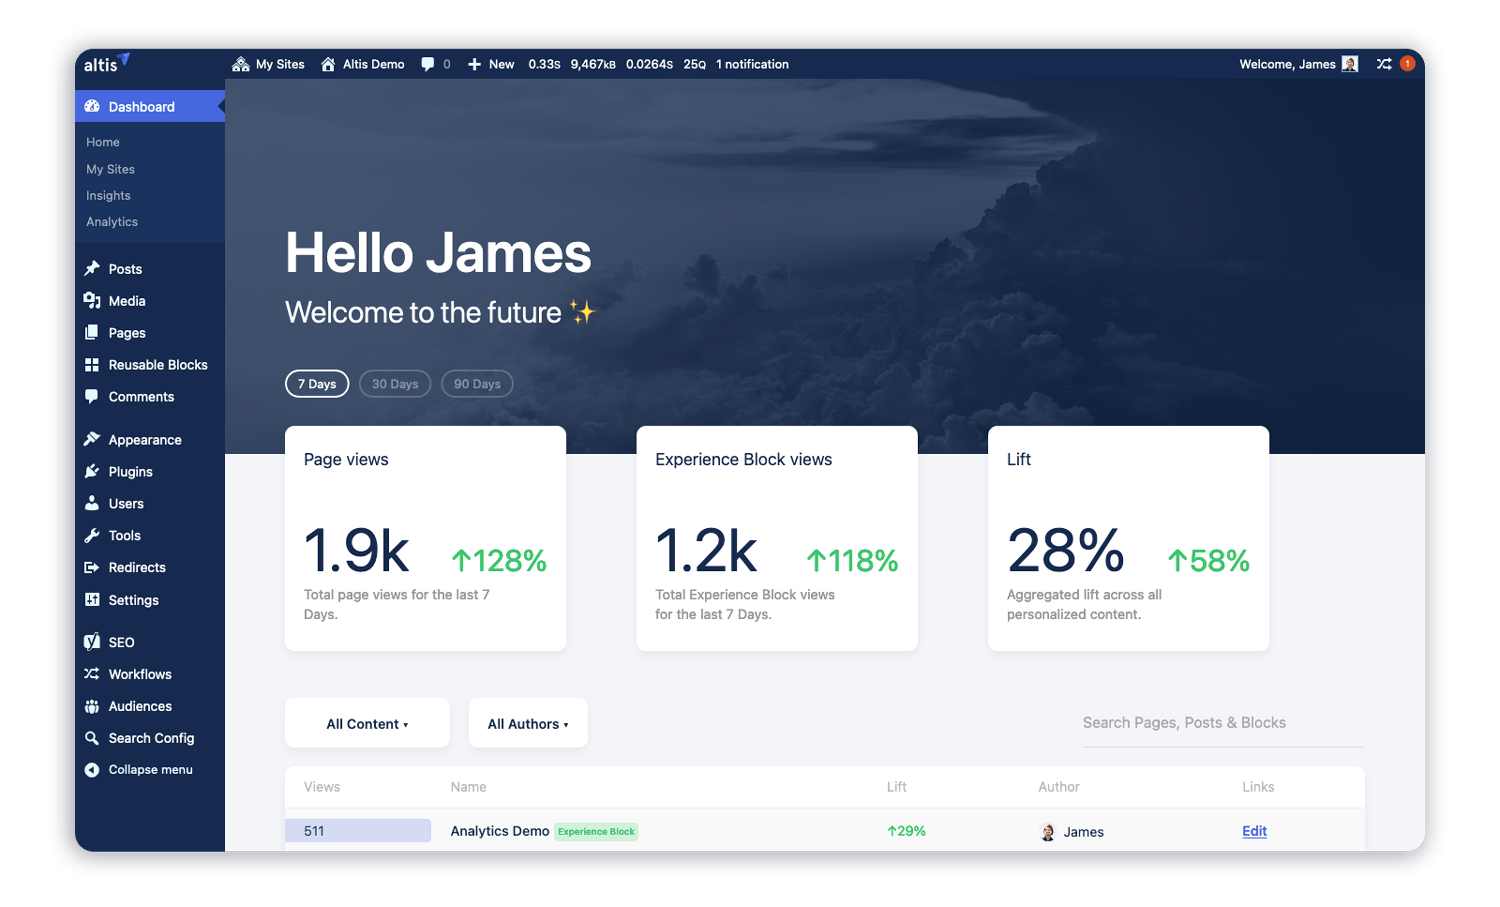Open the Insights submenu item

(108, 195)
